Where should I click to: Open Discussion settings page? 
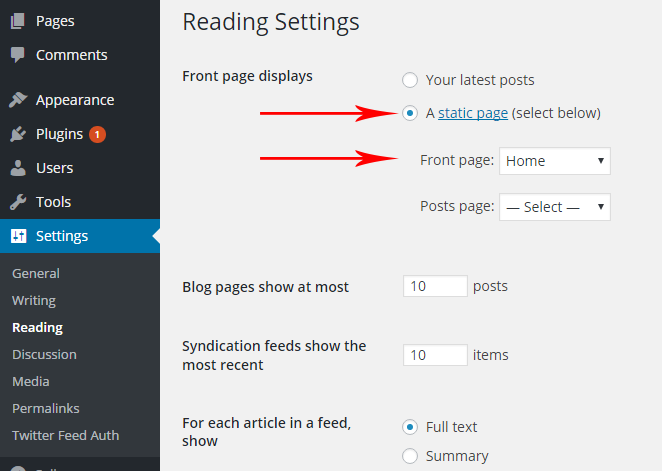coord(44,354)
